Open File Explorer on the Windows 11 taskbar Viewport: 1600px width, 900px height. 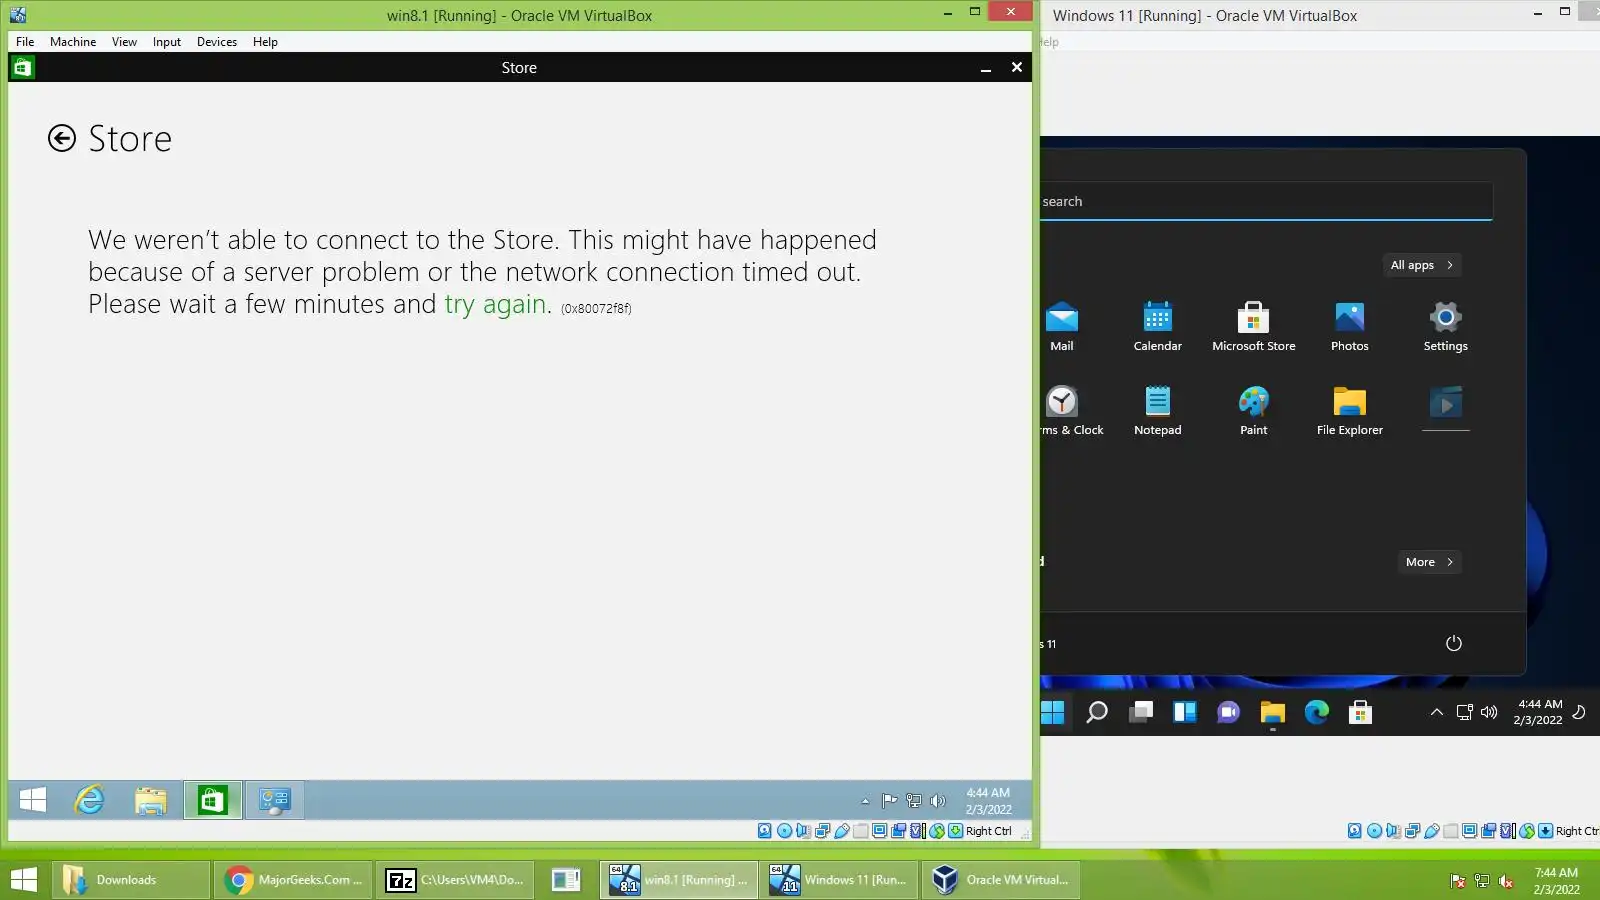1273,712
